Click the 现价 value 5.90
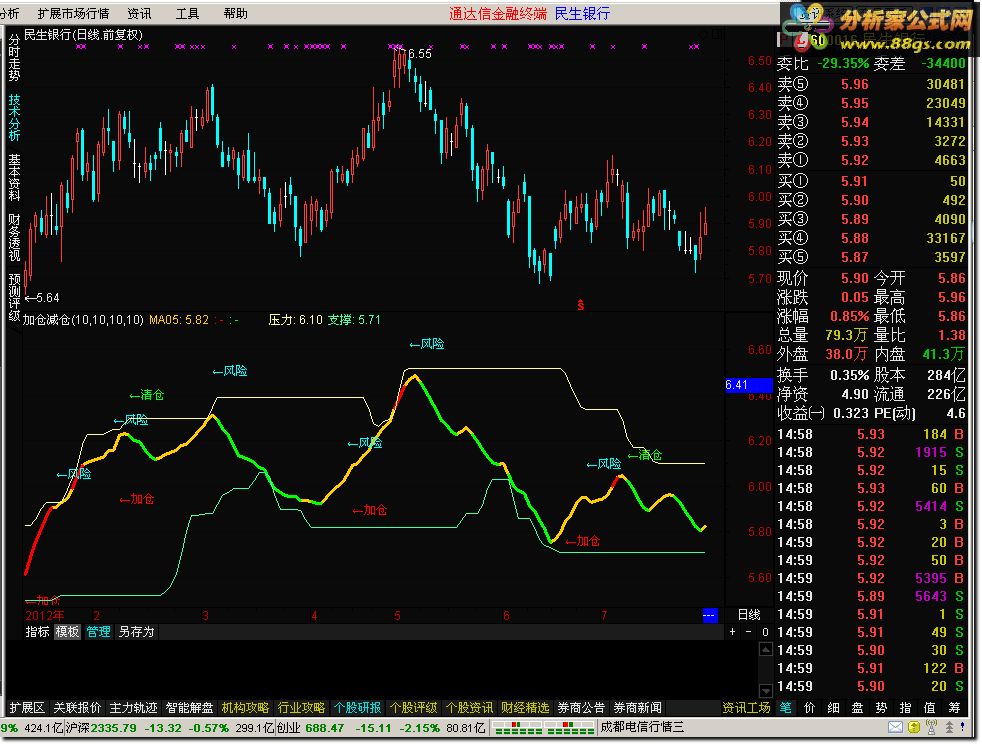This screenshot has width=982, height=744. [x=855, y=278]
